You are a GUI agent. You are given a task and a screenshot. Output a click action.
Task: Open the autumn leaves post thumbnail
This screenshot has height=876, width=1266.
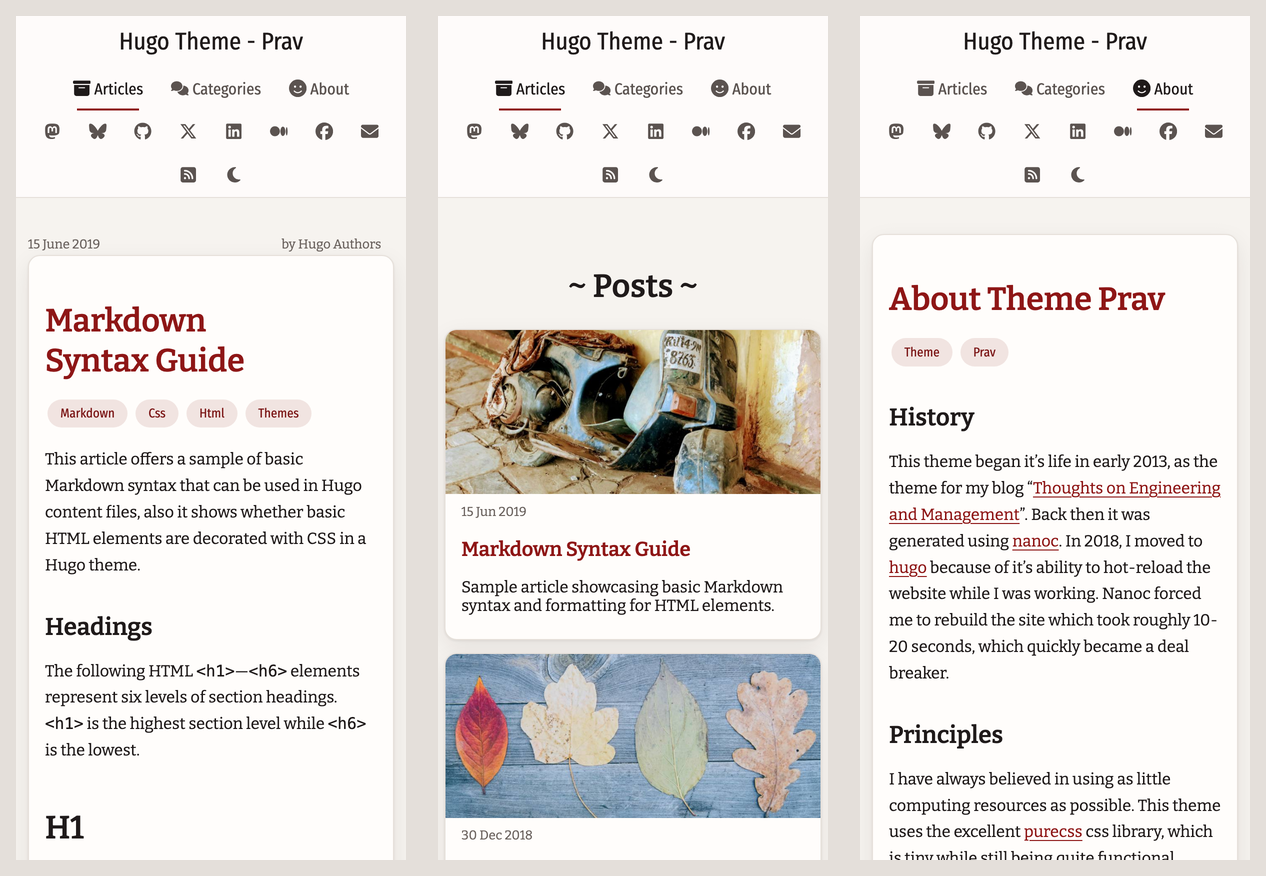pos(633,736)
